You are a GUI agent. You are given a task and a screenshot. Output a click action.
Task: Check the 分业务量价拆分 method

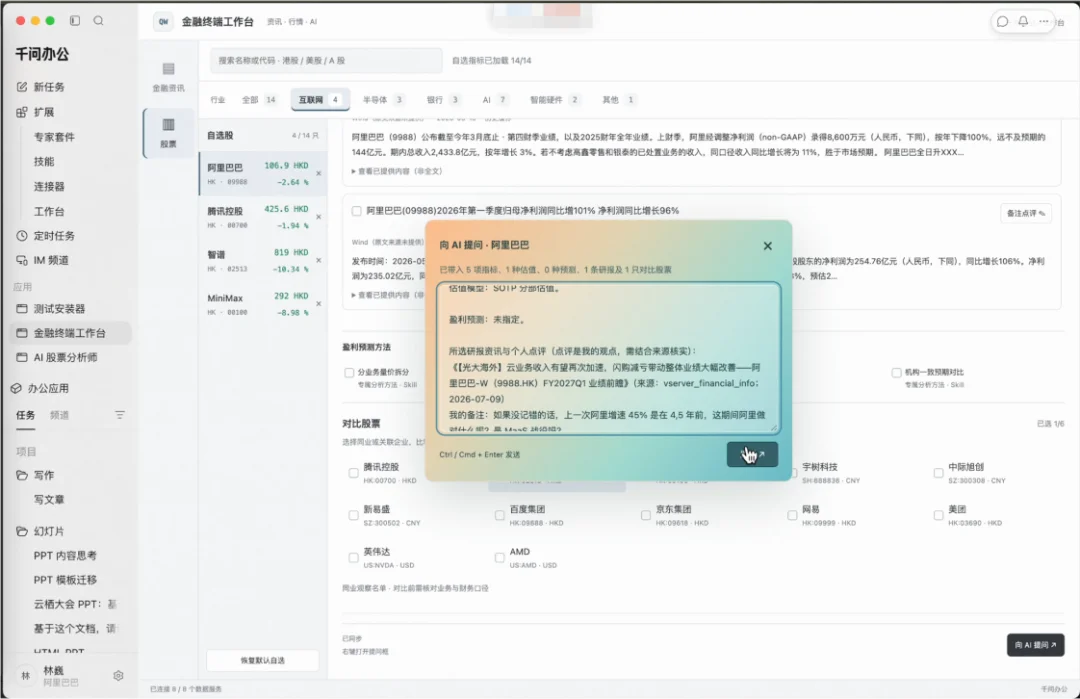[x=349, y=373]
